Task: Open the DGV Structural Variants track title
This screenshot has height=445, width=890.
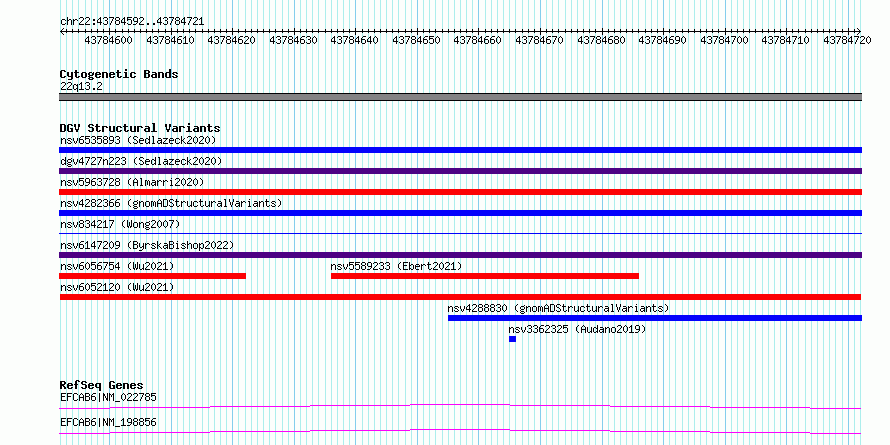Action: [140, 128]
